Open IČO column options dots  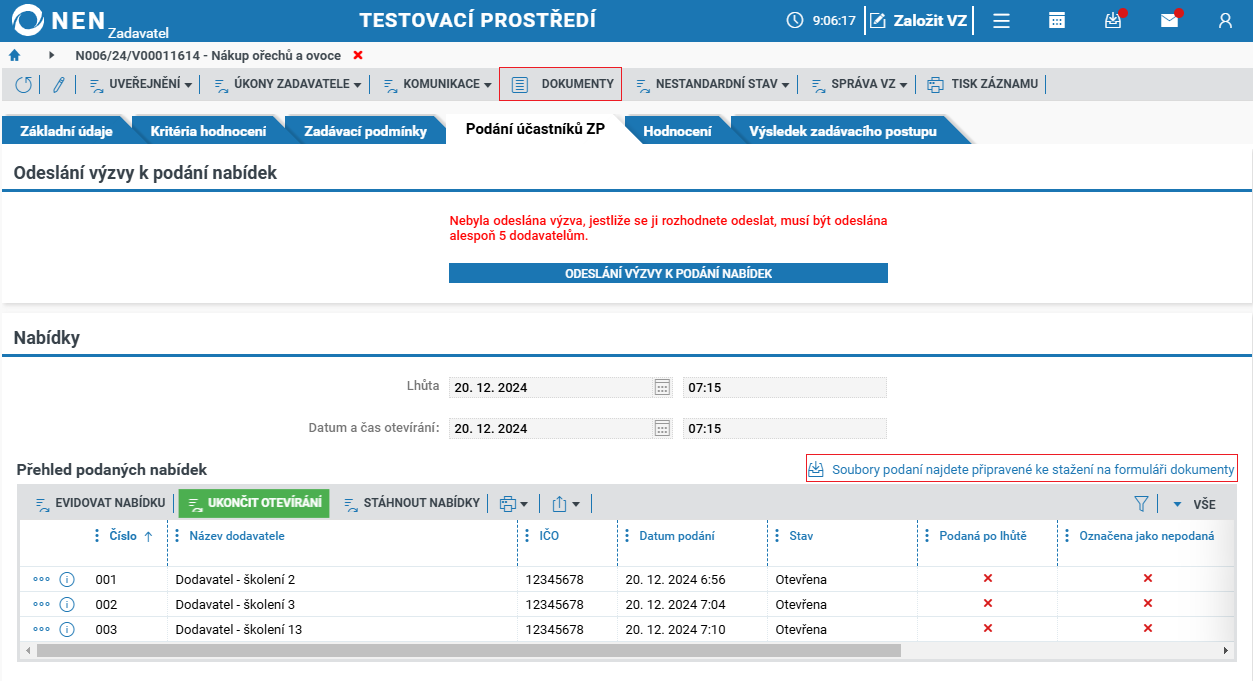tap(527, 536)
